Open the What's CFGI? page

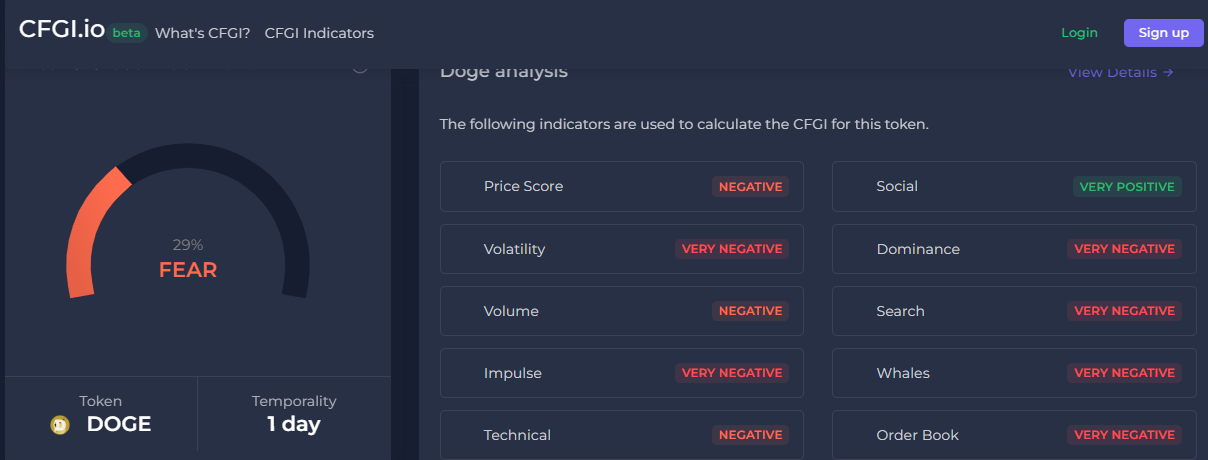[202, 33]
